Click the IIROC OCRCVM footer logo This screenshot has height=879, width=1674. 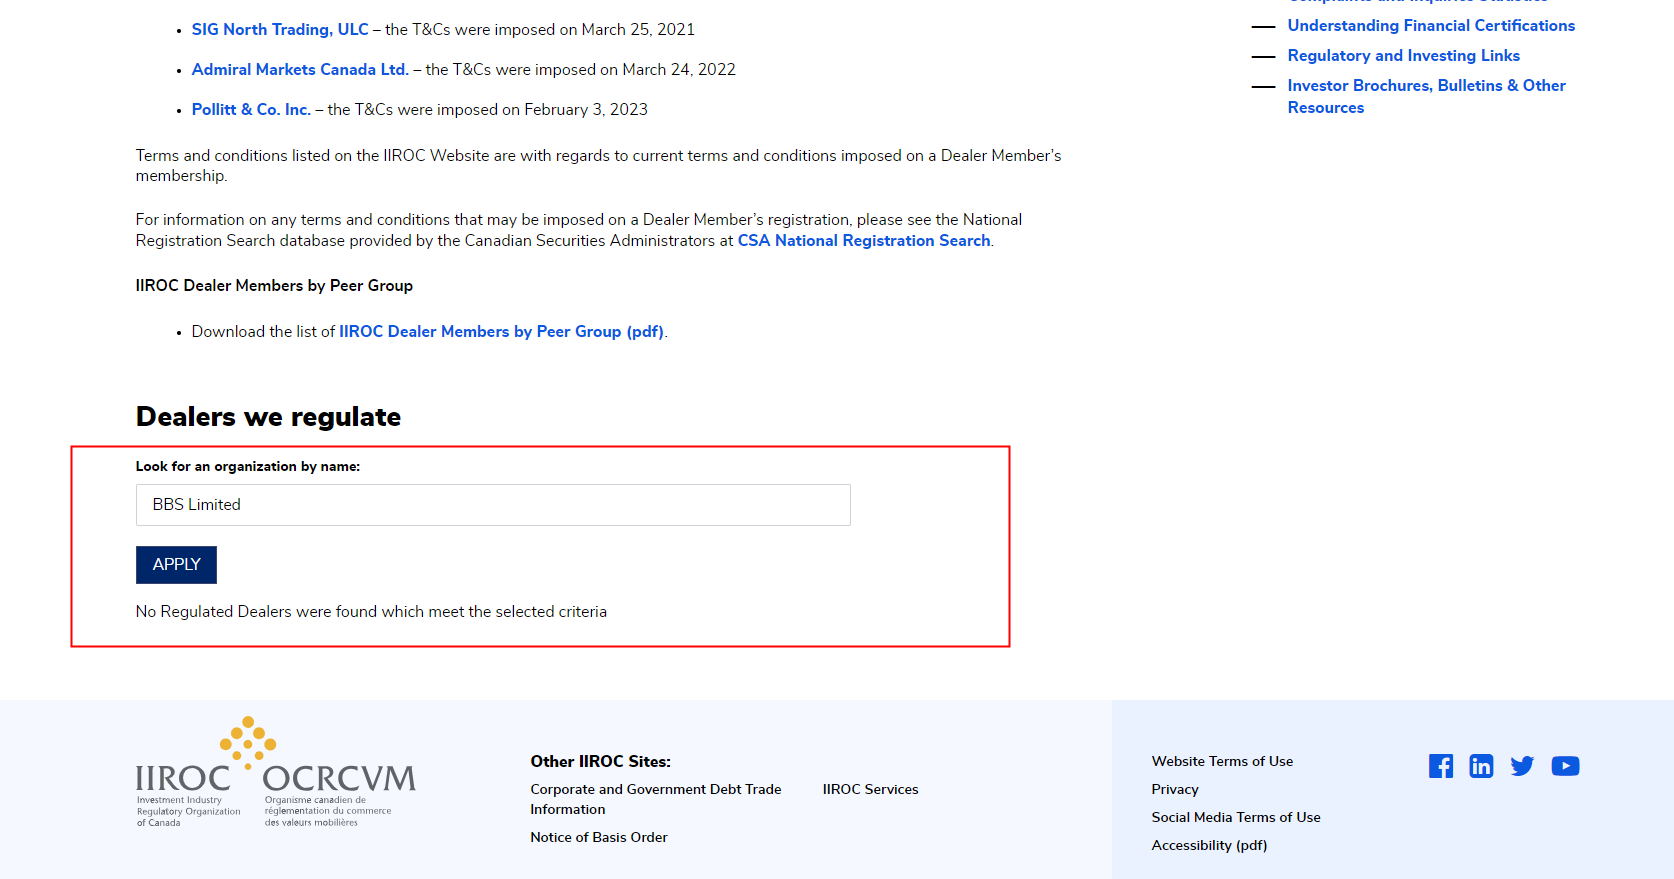[x=276, y=772]
